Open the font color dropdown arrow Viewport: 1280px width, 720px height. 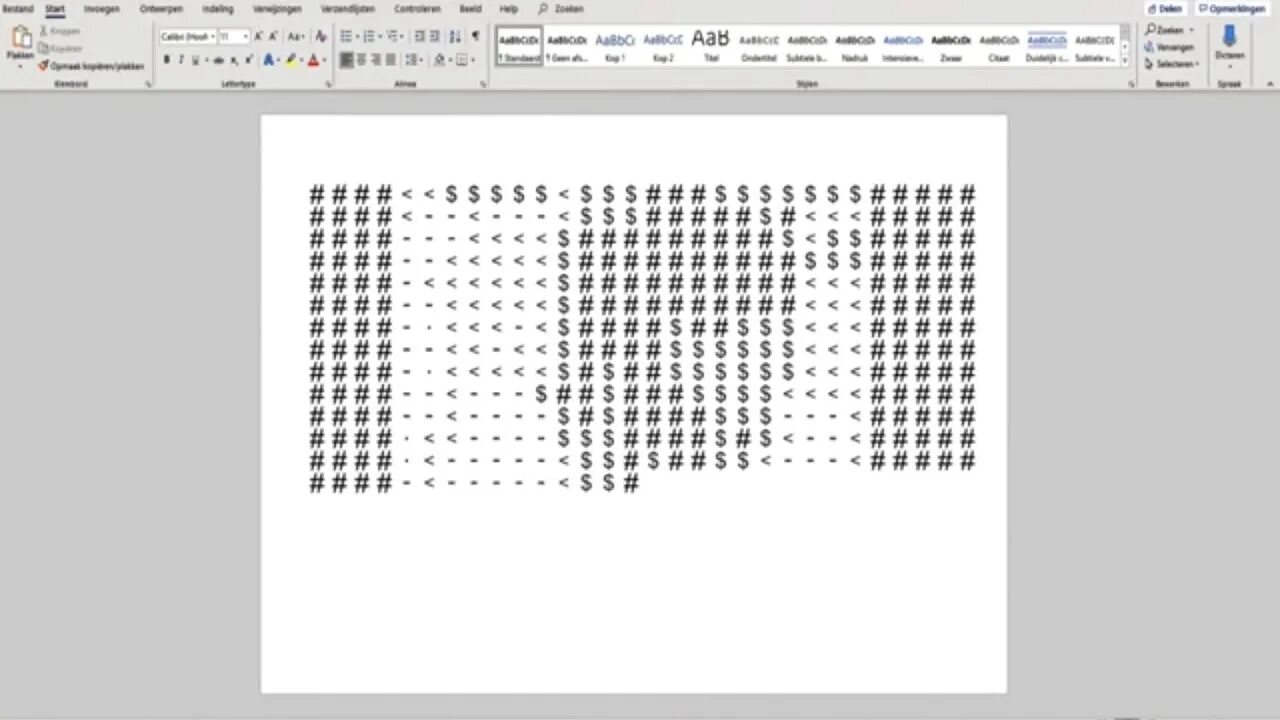click(324, 61)
